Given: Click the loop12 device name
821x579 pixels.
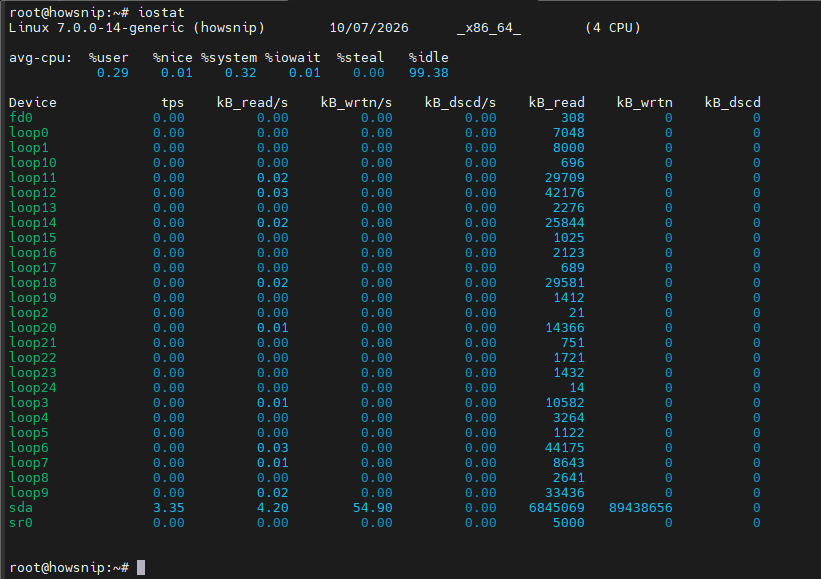Looking at the screenshot, I should [32, 193].
